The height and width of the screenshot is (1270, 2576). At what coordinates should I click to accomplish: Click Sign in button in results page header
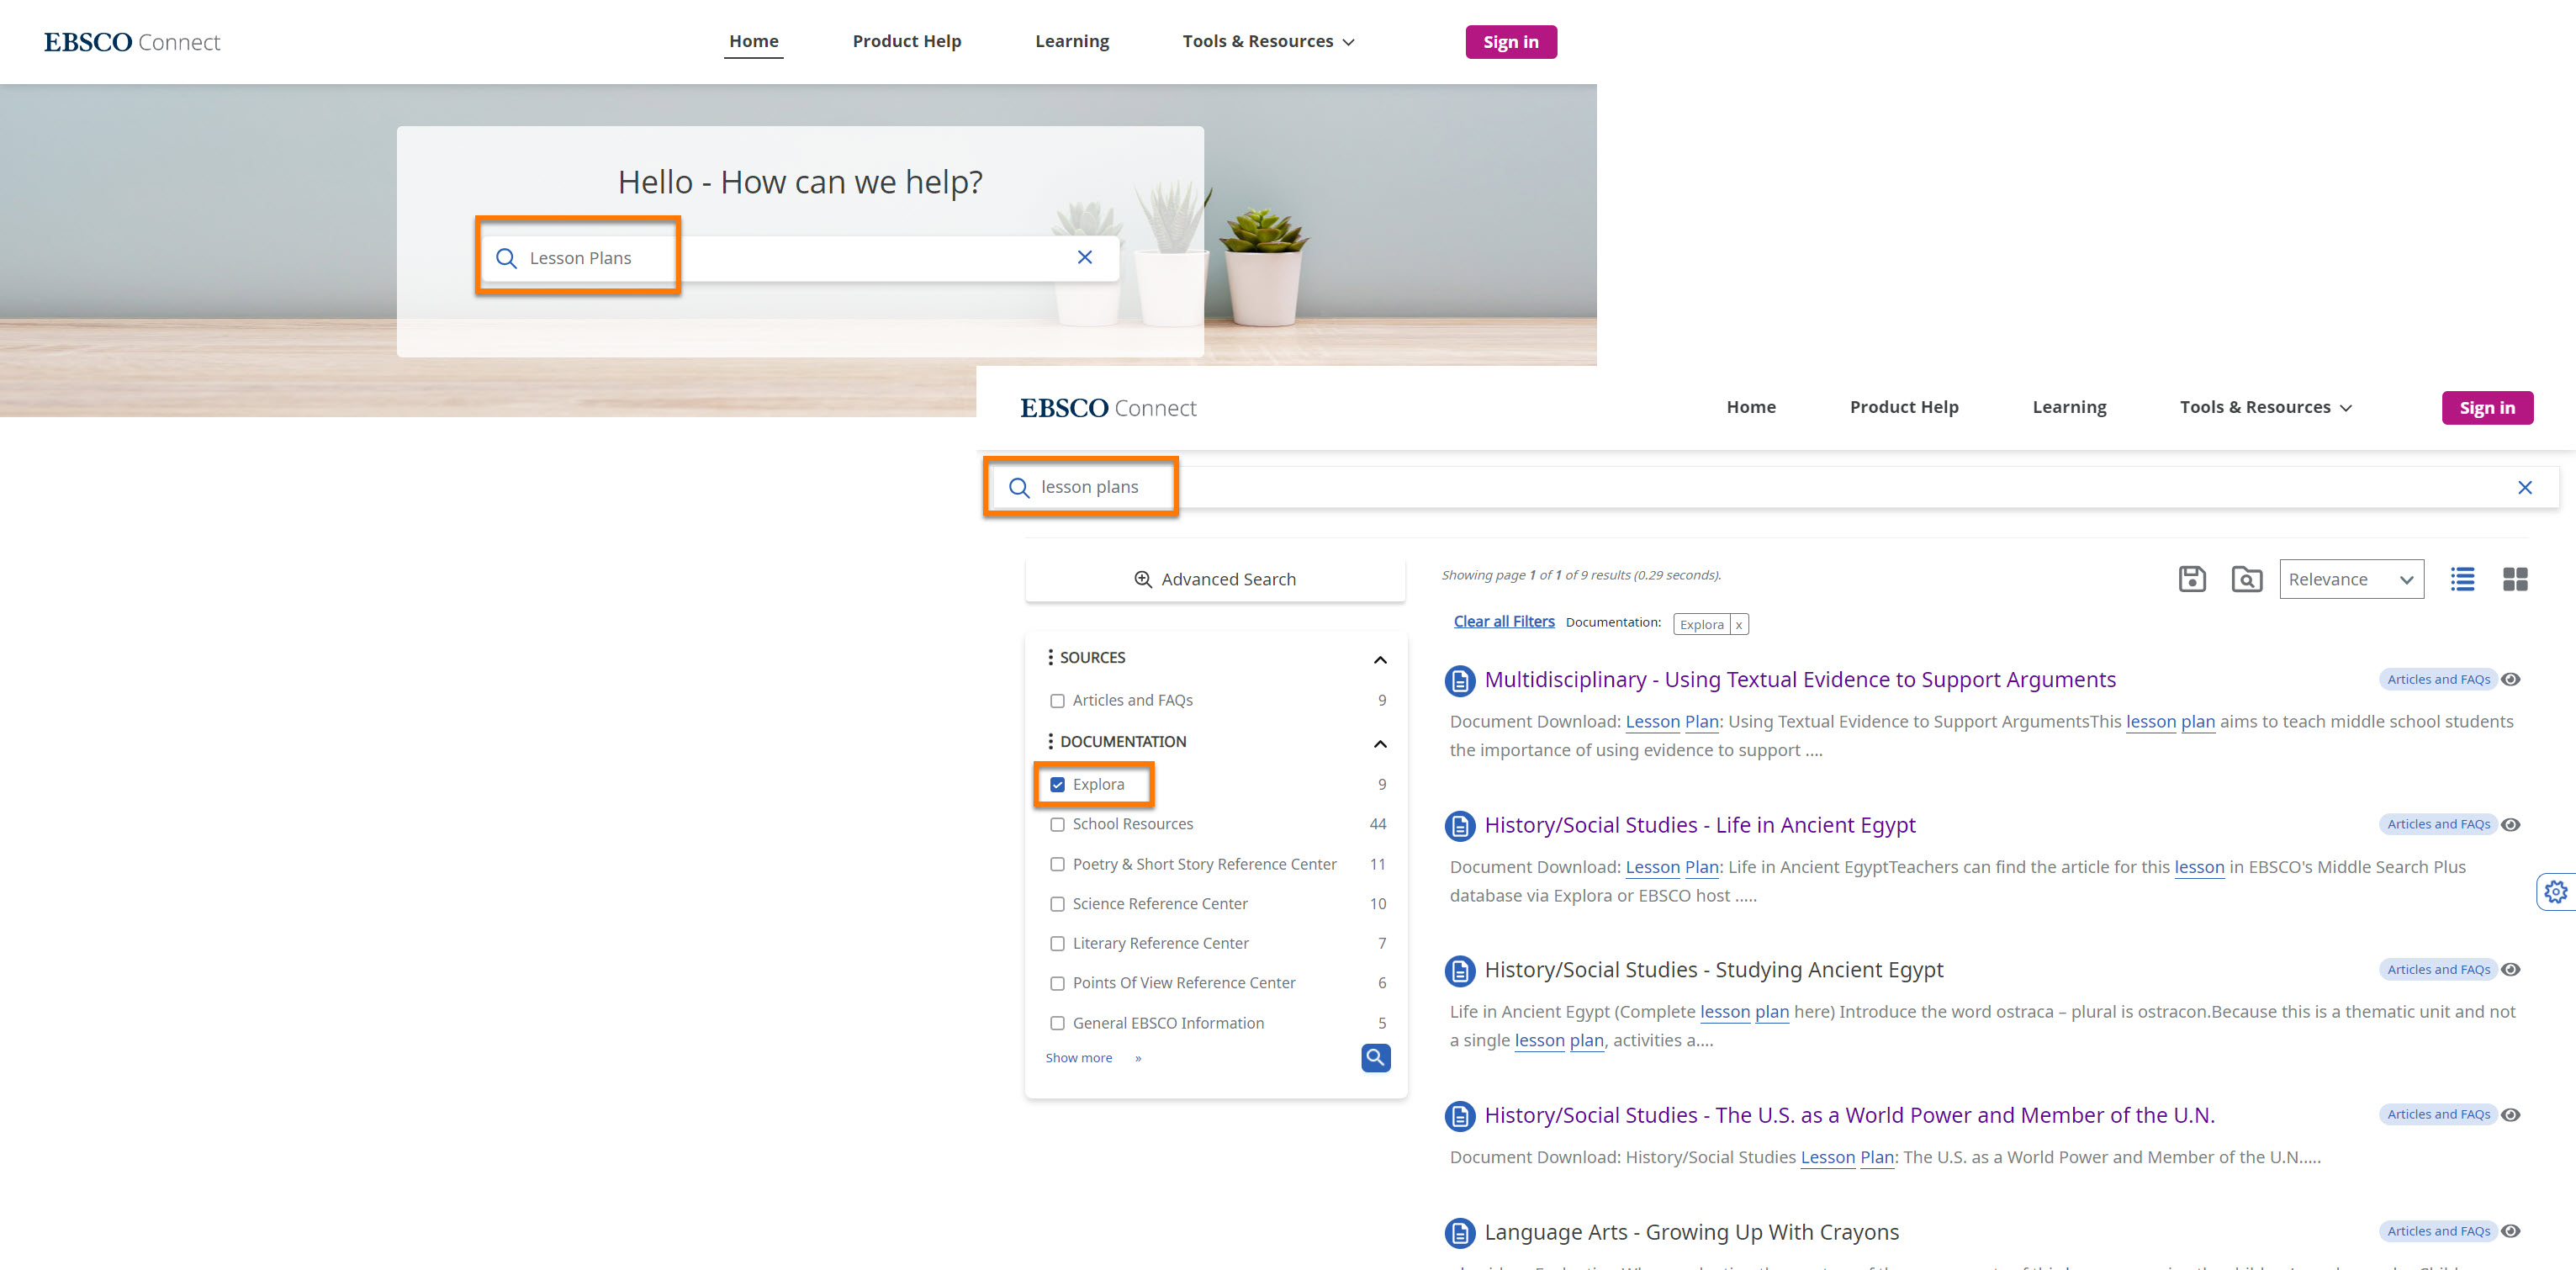point(2487,408)
